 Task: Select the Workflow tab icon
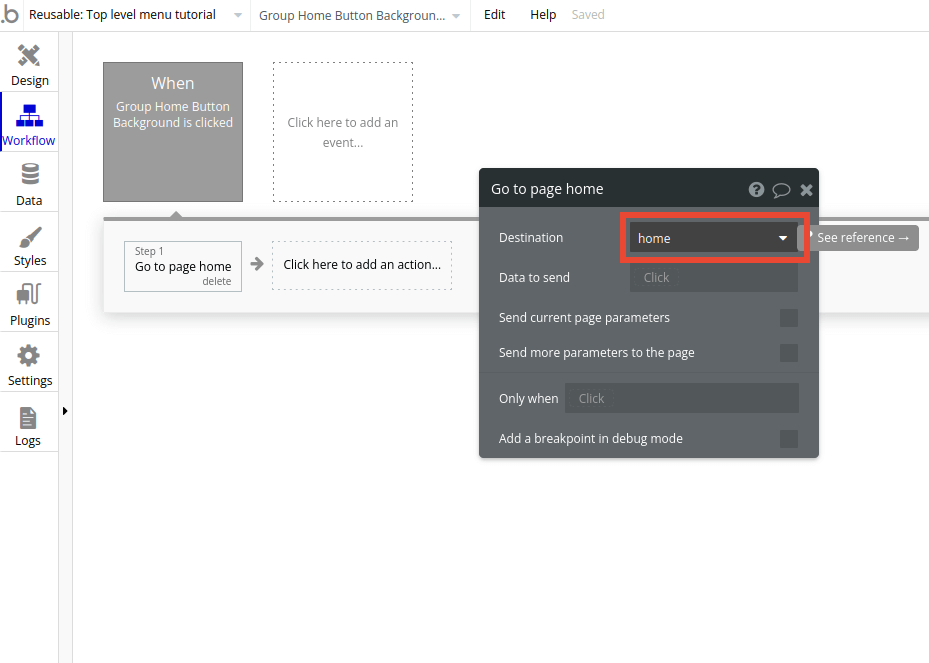(29, 116)
